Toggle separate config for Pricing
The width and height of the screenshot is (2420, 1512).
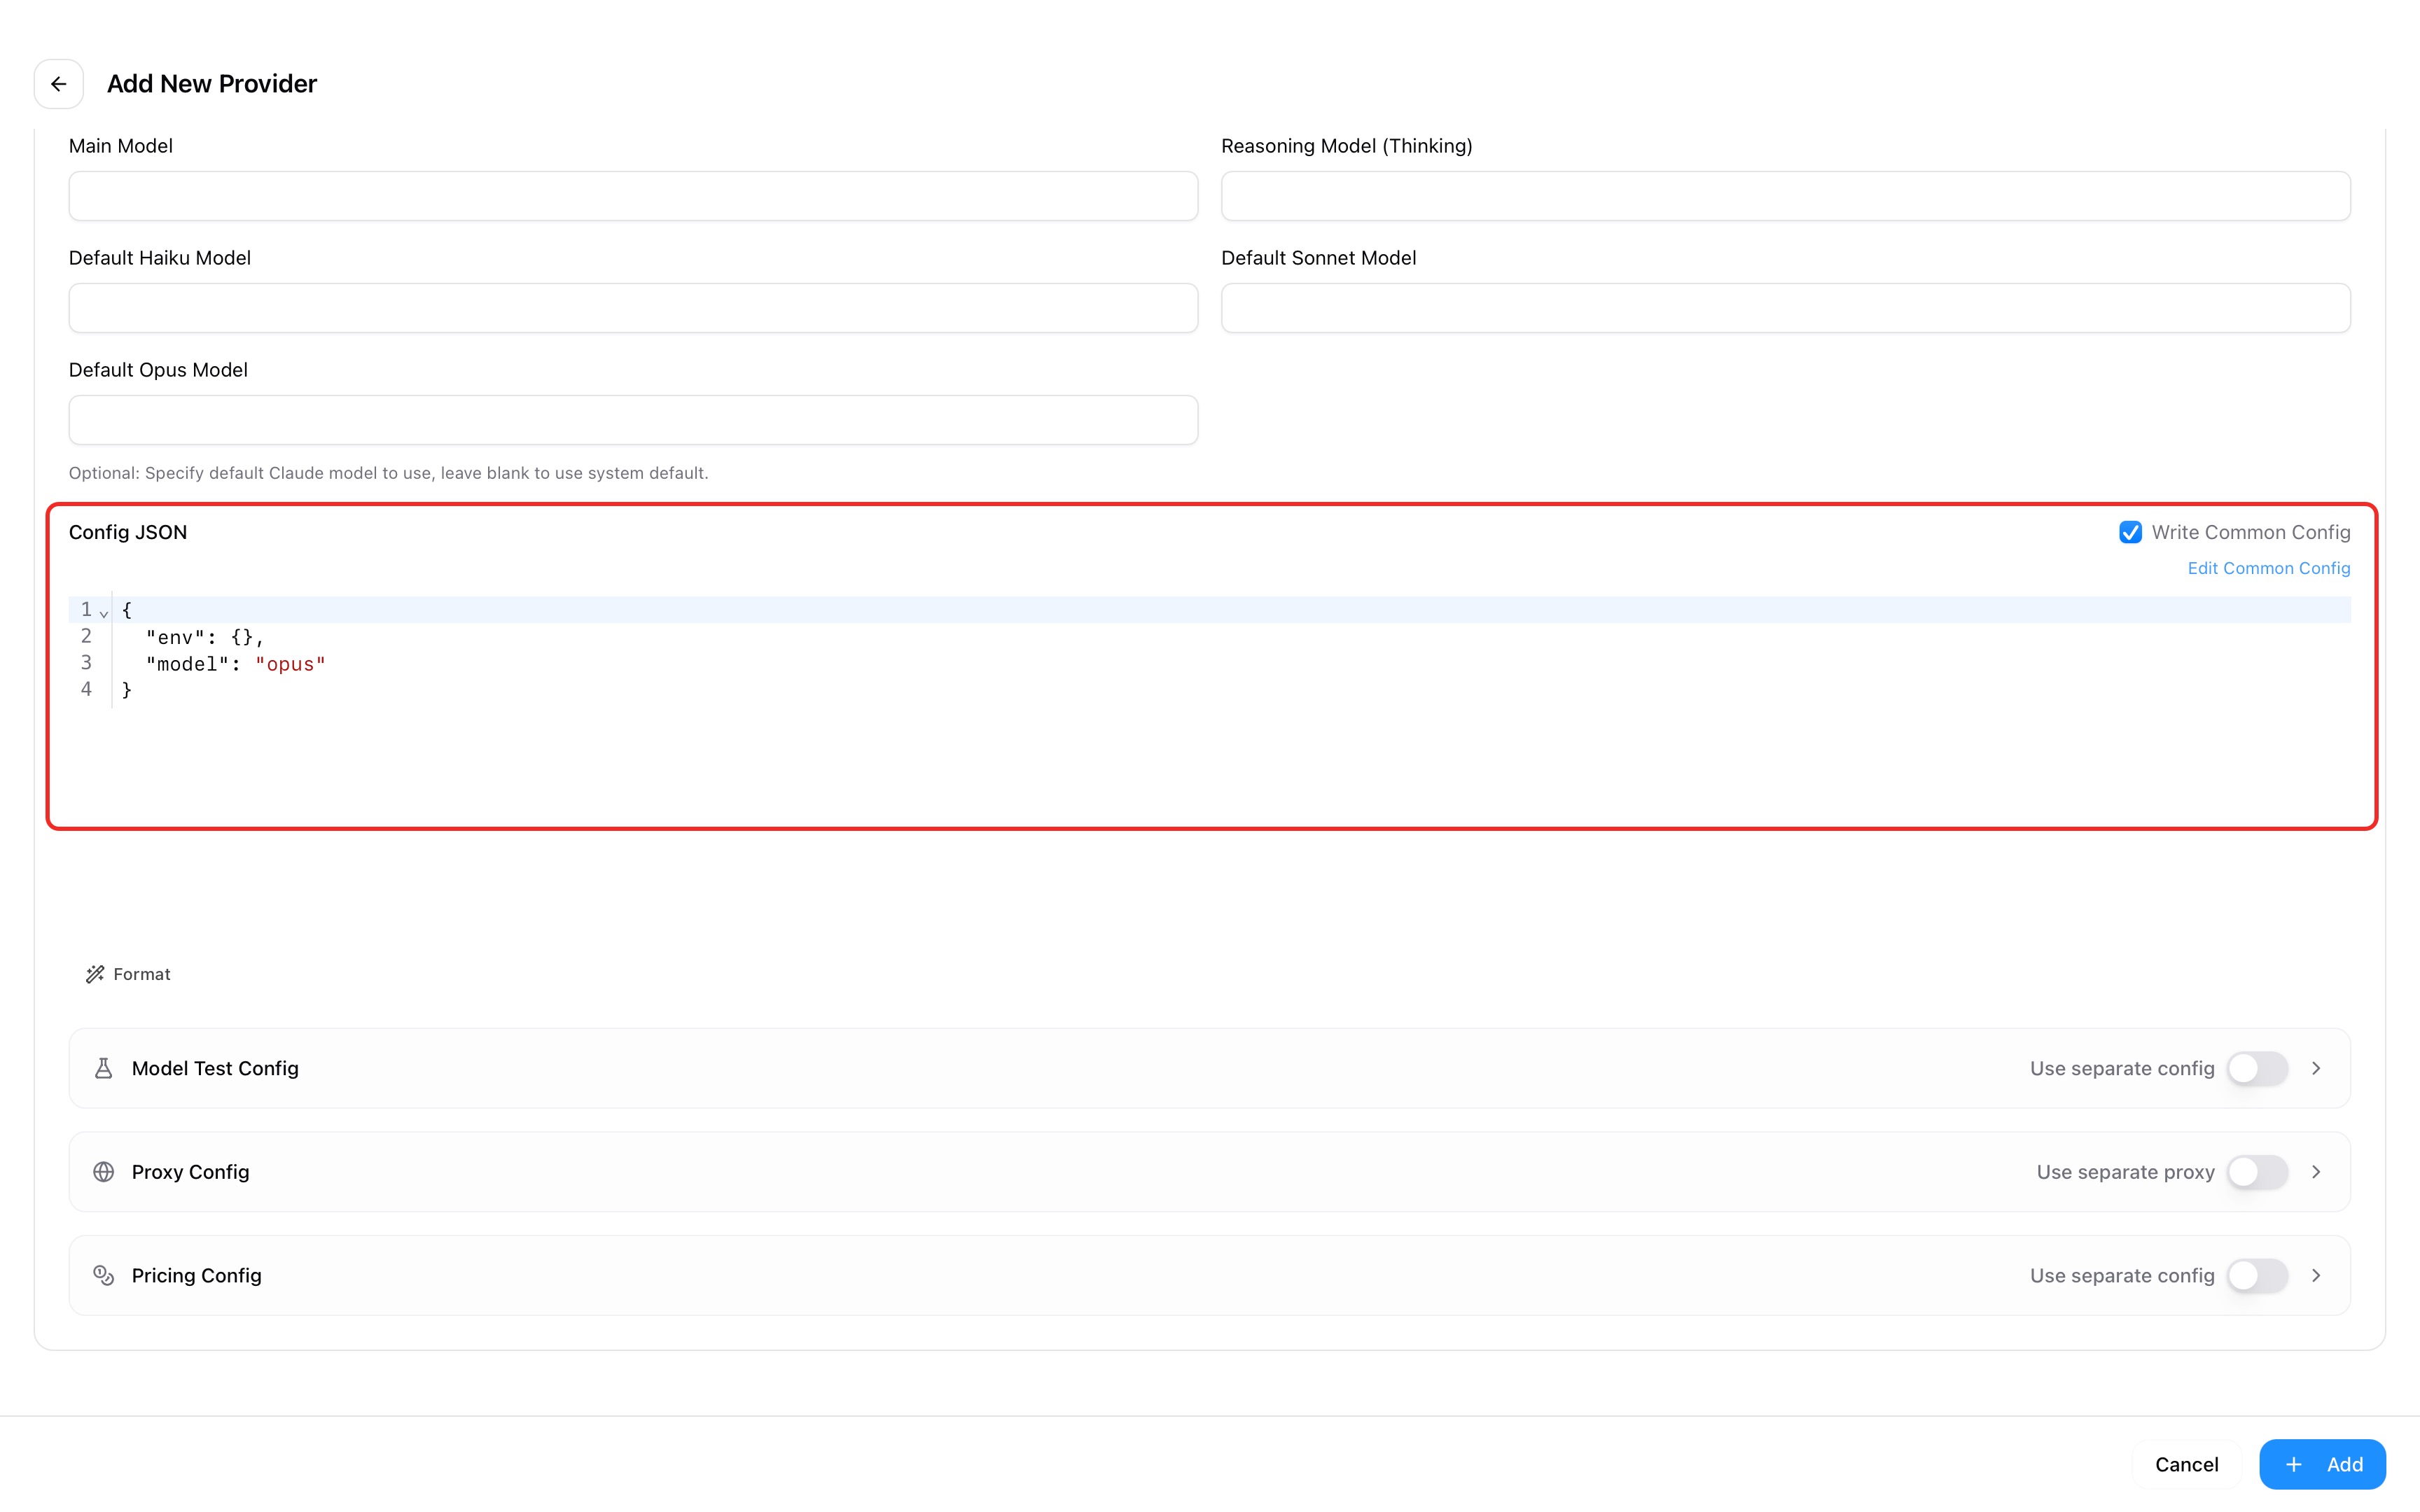tap(2257, 1275)
